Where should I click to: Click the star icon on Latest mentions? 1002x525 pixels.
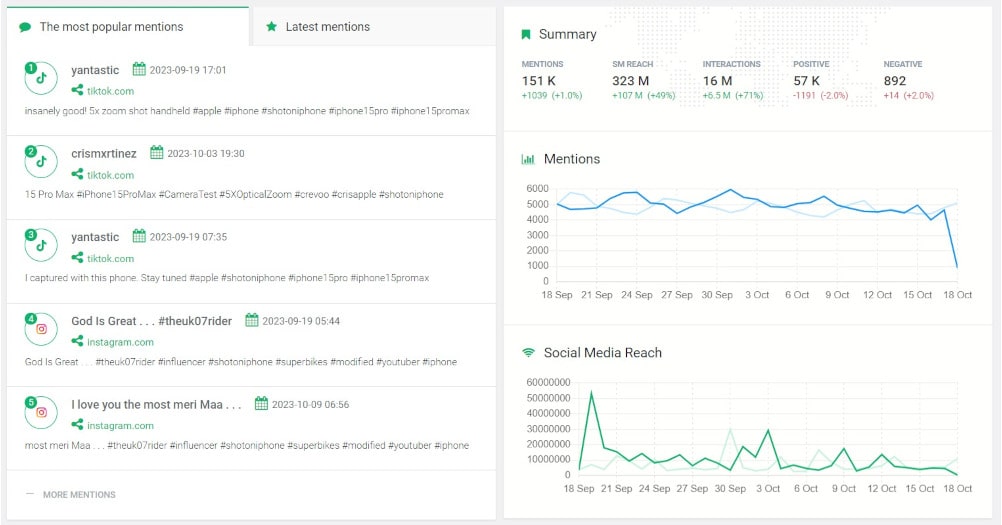(x=272, y=27)
